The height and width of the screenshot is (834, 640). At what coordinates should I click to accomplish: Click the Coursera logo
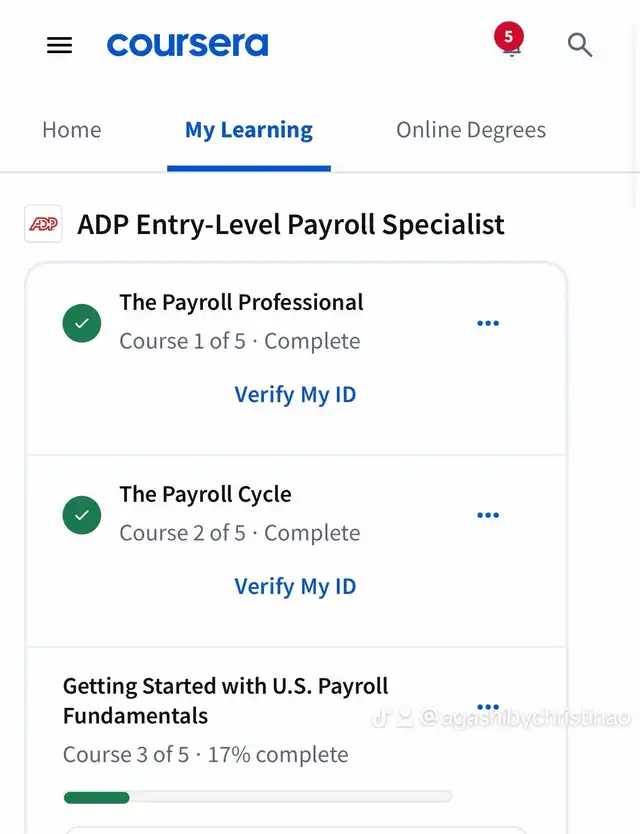click(187, 45)
